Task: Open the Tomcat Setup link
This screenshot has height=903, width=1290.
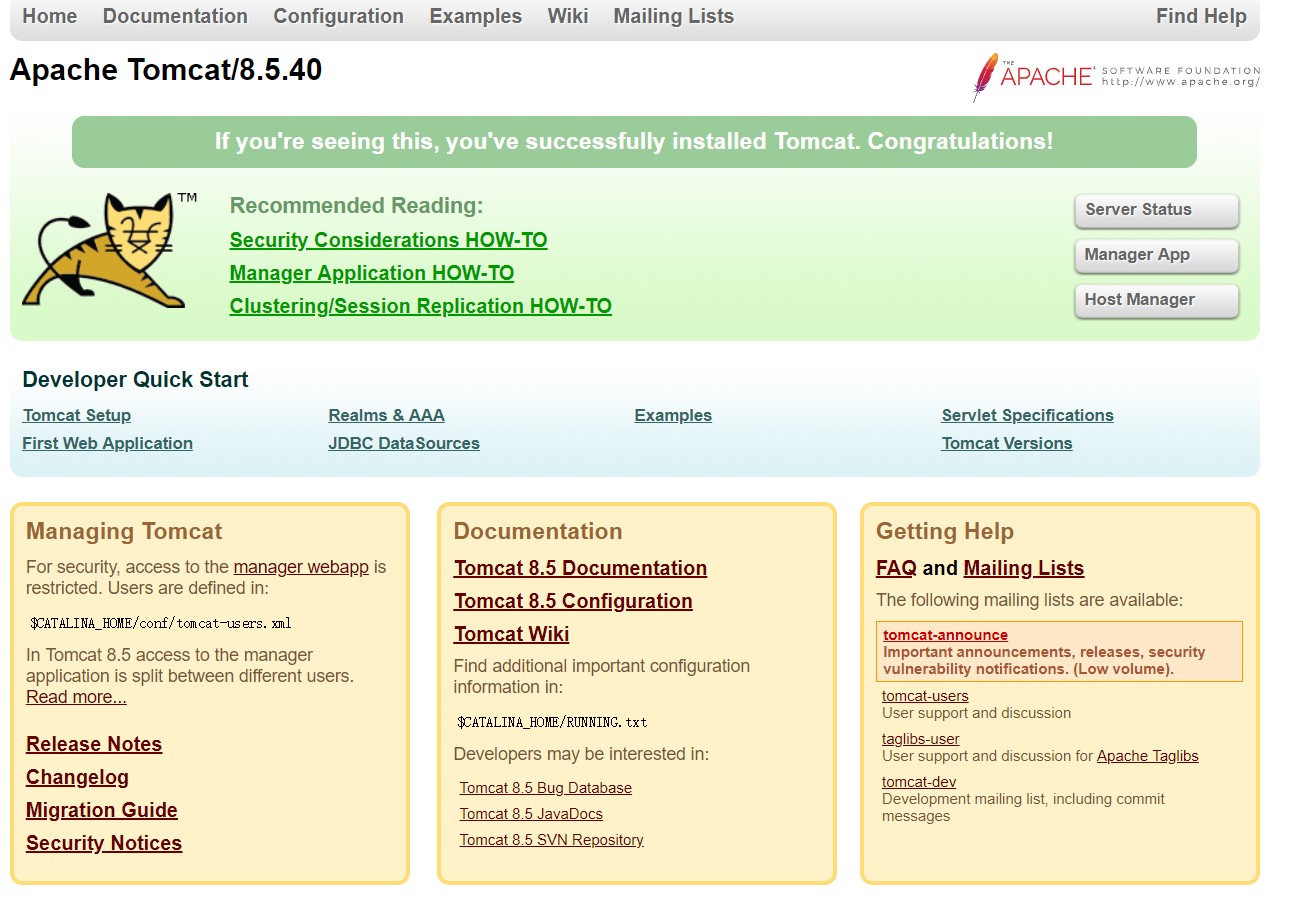Action: [x=76, y=415]
